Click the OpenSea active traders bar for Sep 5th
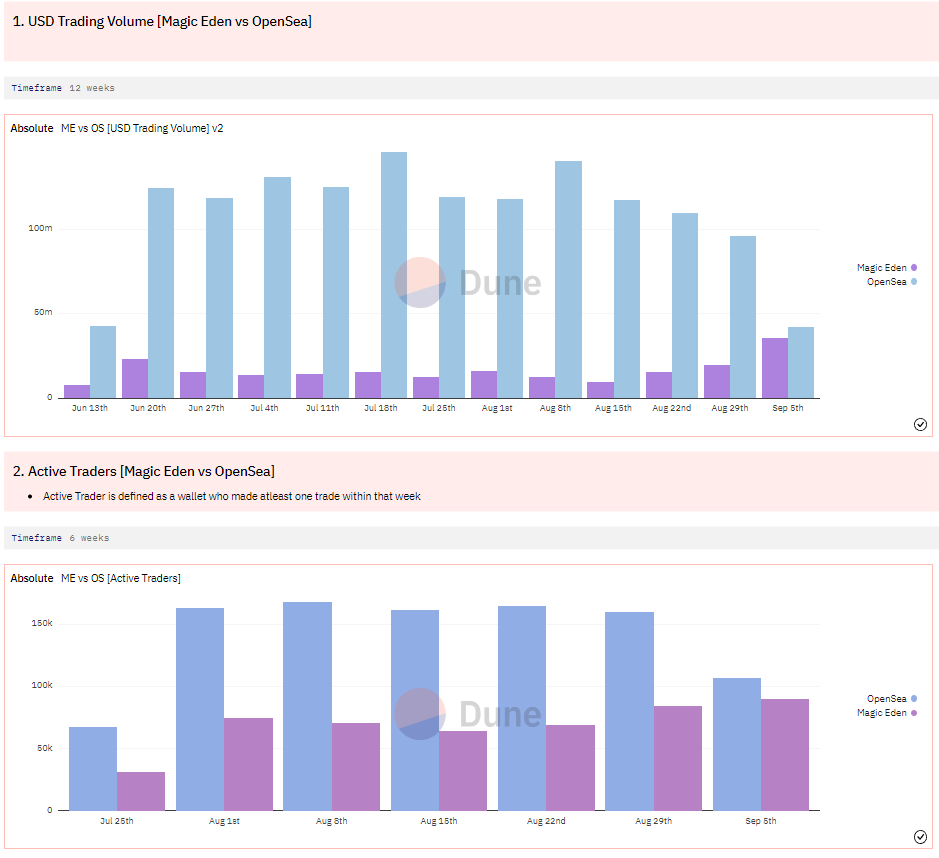This screenshot has height=858, width=939. [x=737, y=744]
